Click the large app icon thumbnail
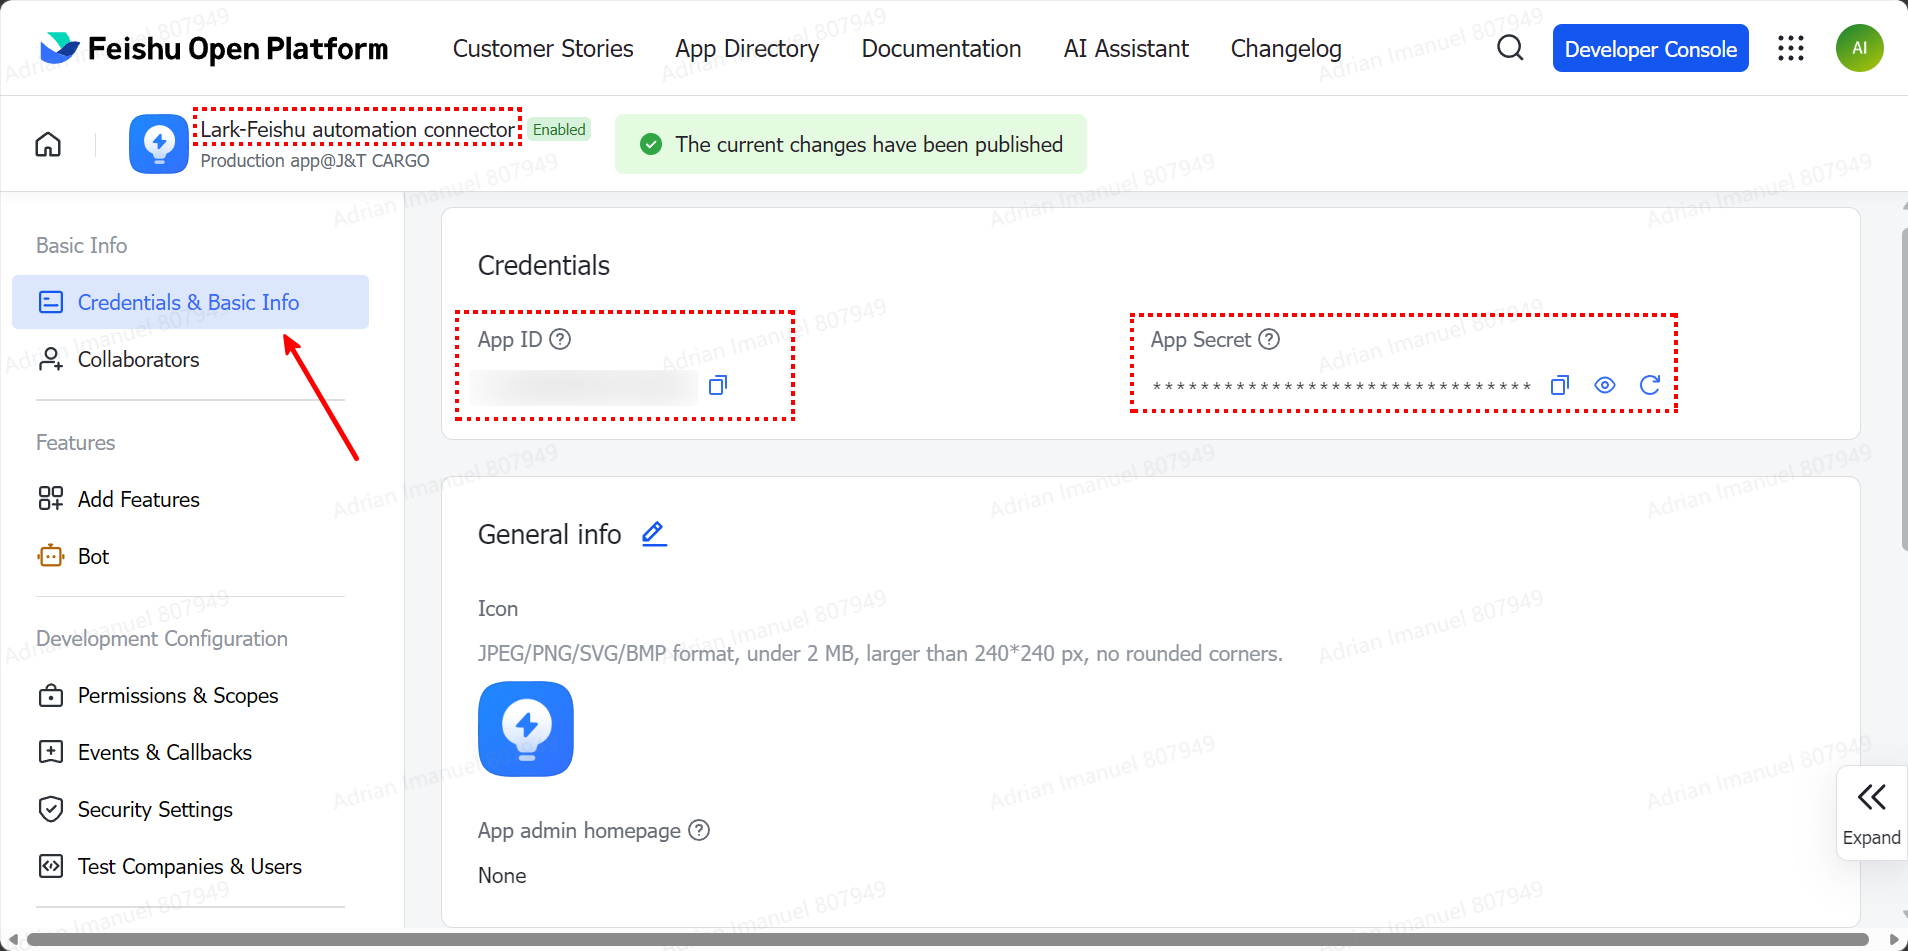The image size is (1908, 951). coord(526,729)
